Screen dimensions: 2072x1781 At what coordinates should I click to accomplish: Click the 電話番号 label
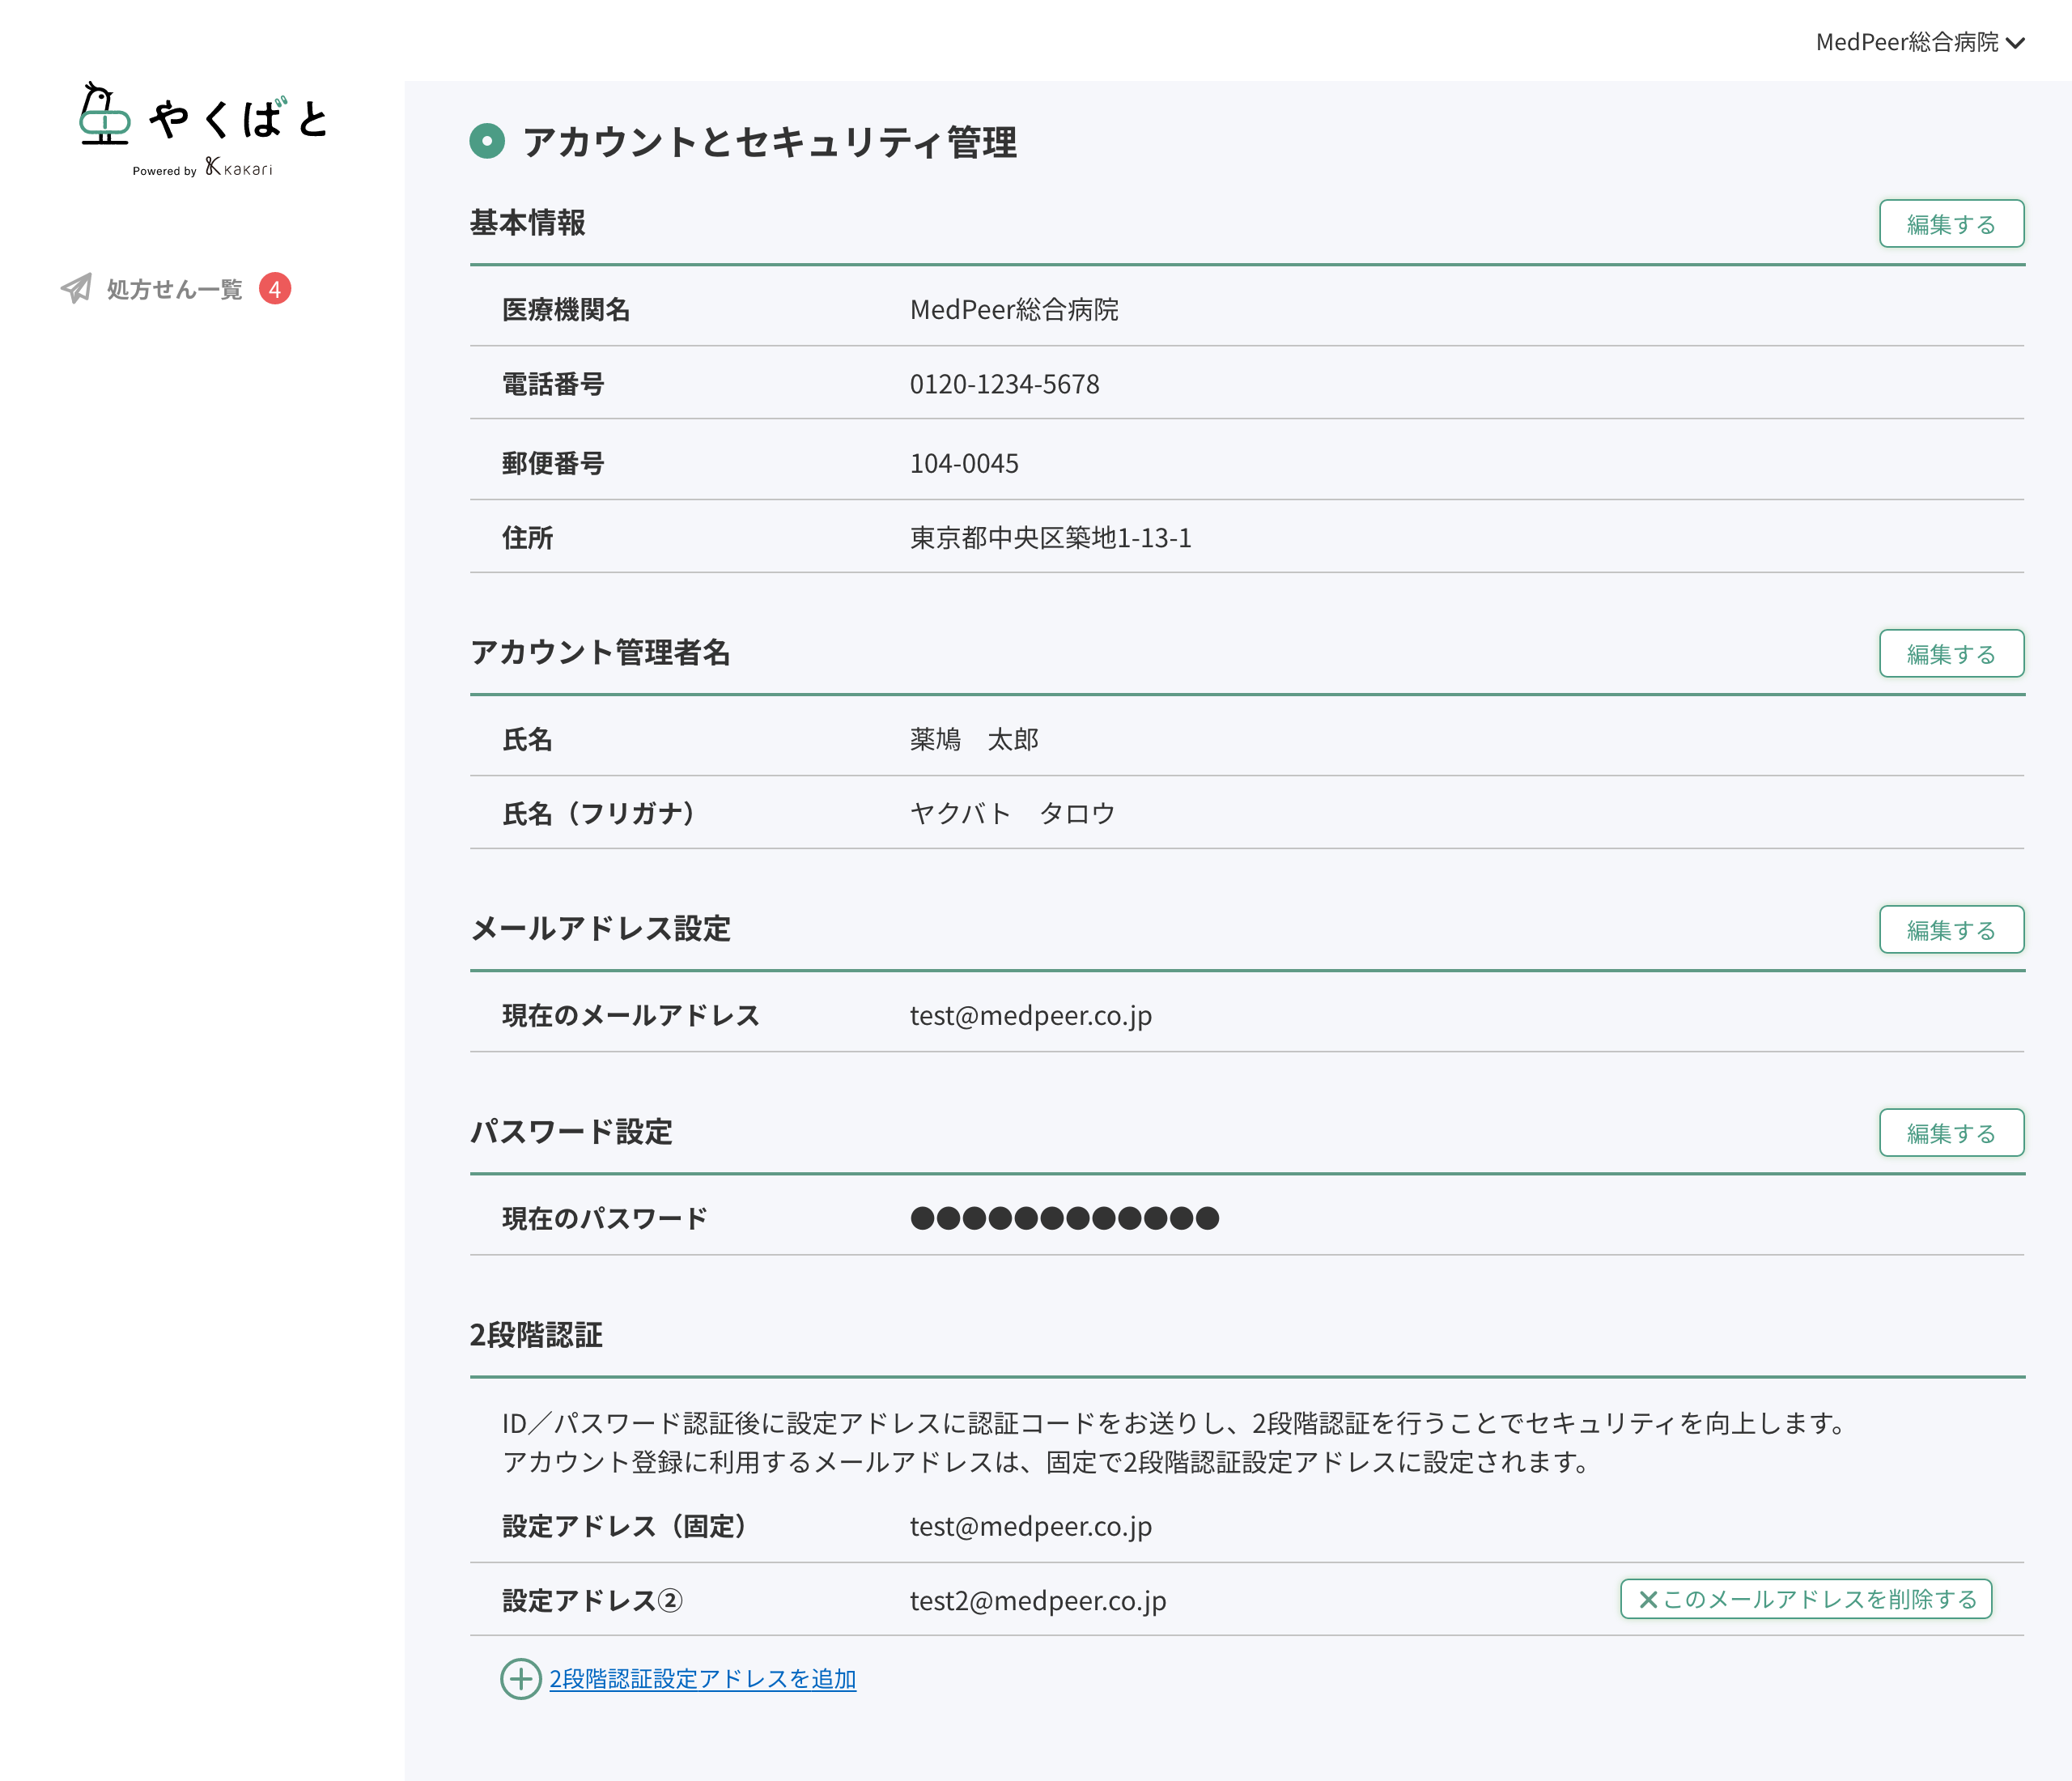pyautogui.click(x=553, y=384)
